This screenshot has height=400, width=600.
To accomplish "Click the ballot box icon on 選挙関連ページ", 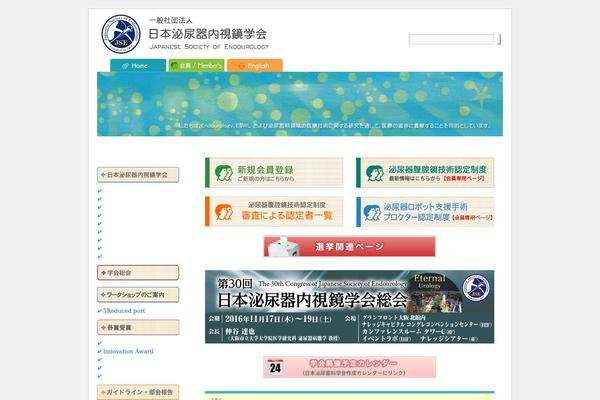I will coord(282,247).
